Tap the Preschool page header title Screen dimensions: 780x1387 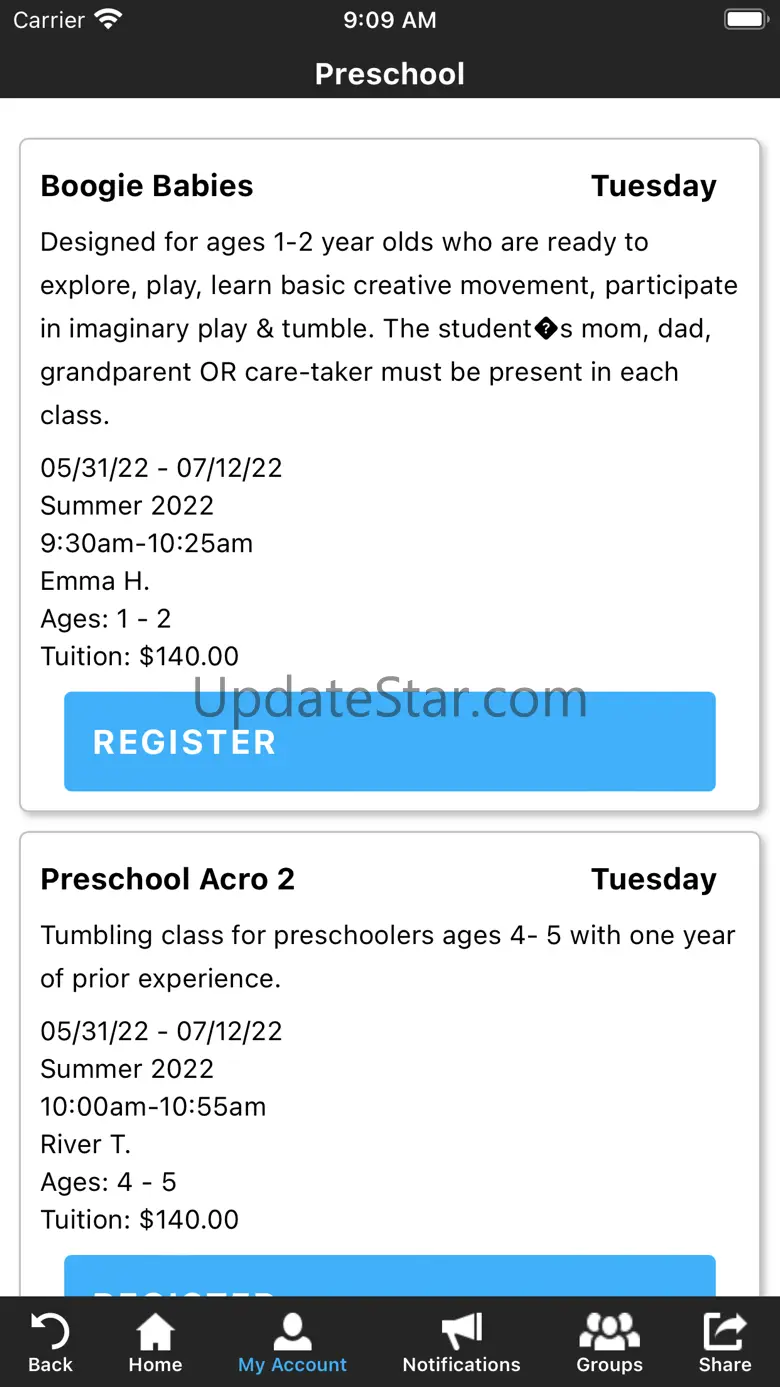coord(390,74)
